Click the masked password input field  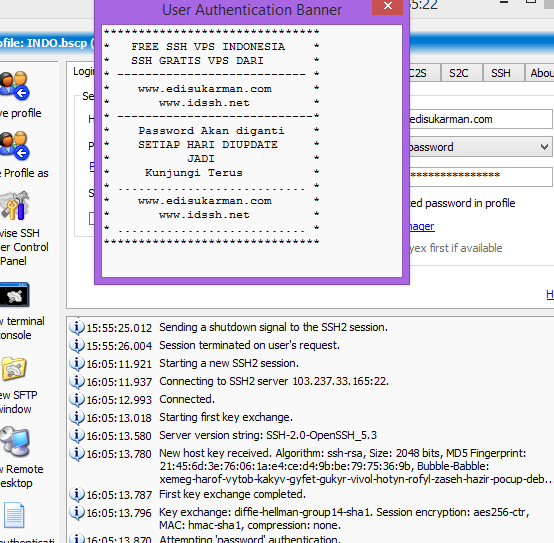point(481,176)
